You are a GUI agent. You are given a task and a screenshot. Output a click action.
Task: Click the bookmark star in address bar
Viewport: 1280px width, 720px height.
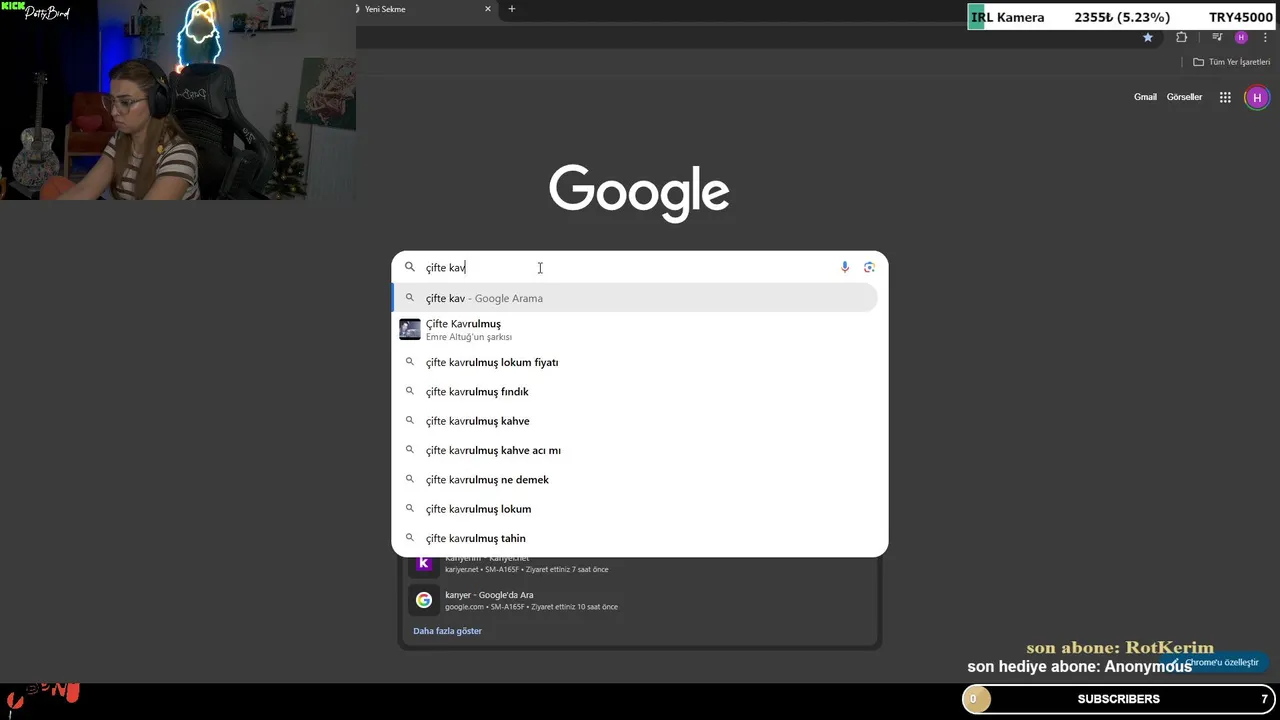pos(1148,37)
